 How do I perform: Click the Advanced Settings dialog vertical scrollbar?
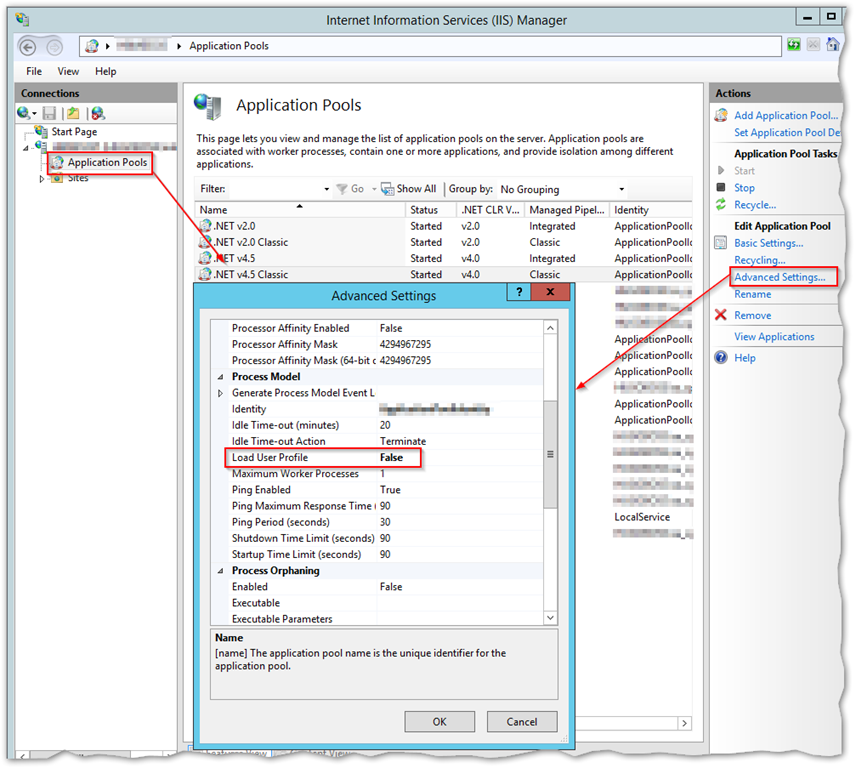point(549,454)
